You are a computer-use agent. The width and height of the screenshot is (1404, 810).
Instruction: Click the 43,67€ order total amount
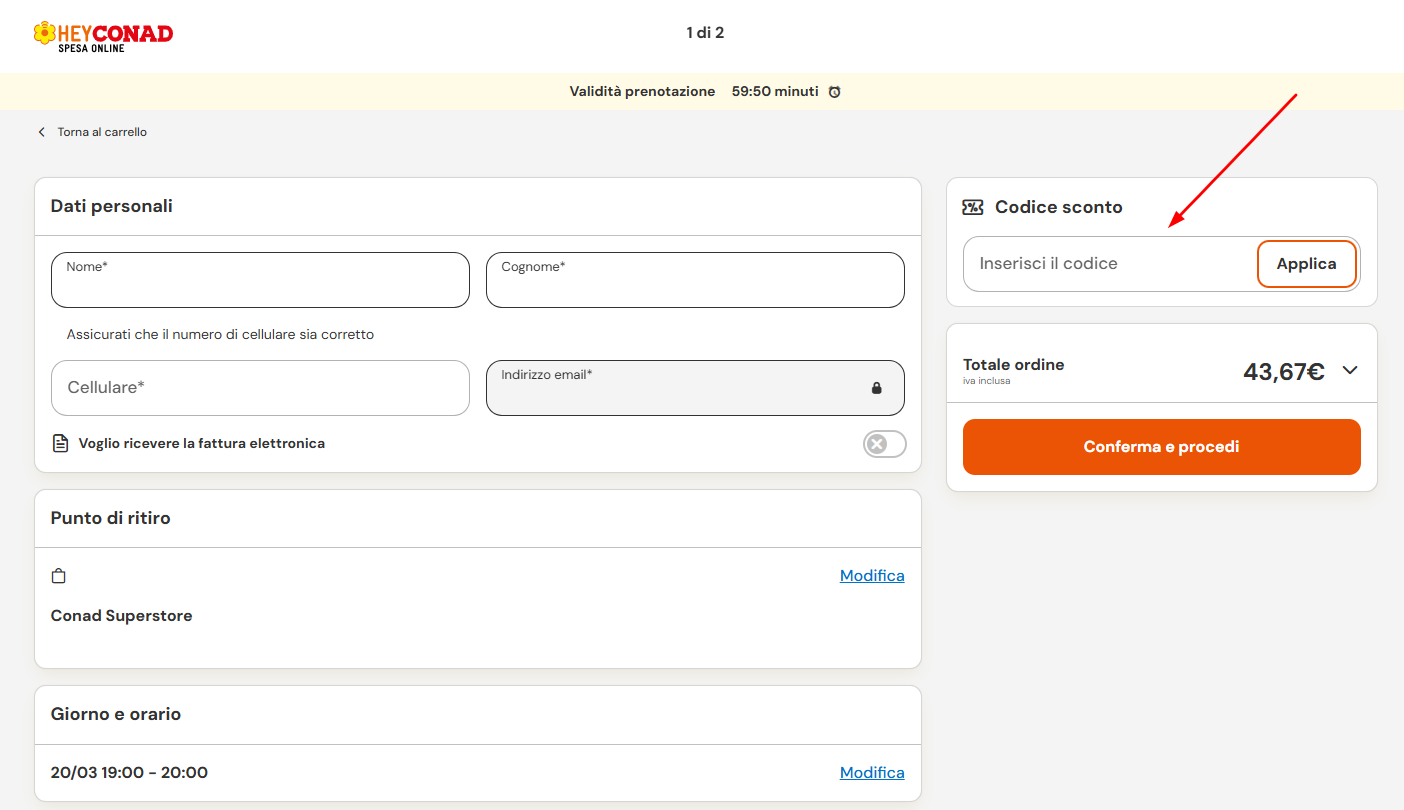pos(1283,372)
